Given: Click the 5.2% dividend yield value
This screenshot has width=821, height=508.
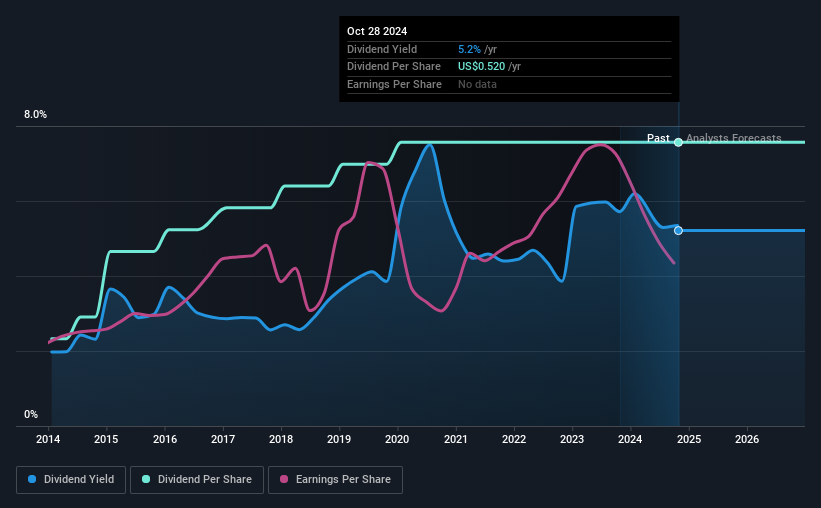Looking at the screenshot, I should click(469, 49).
